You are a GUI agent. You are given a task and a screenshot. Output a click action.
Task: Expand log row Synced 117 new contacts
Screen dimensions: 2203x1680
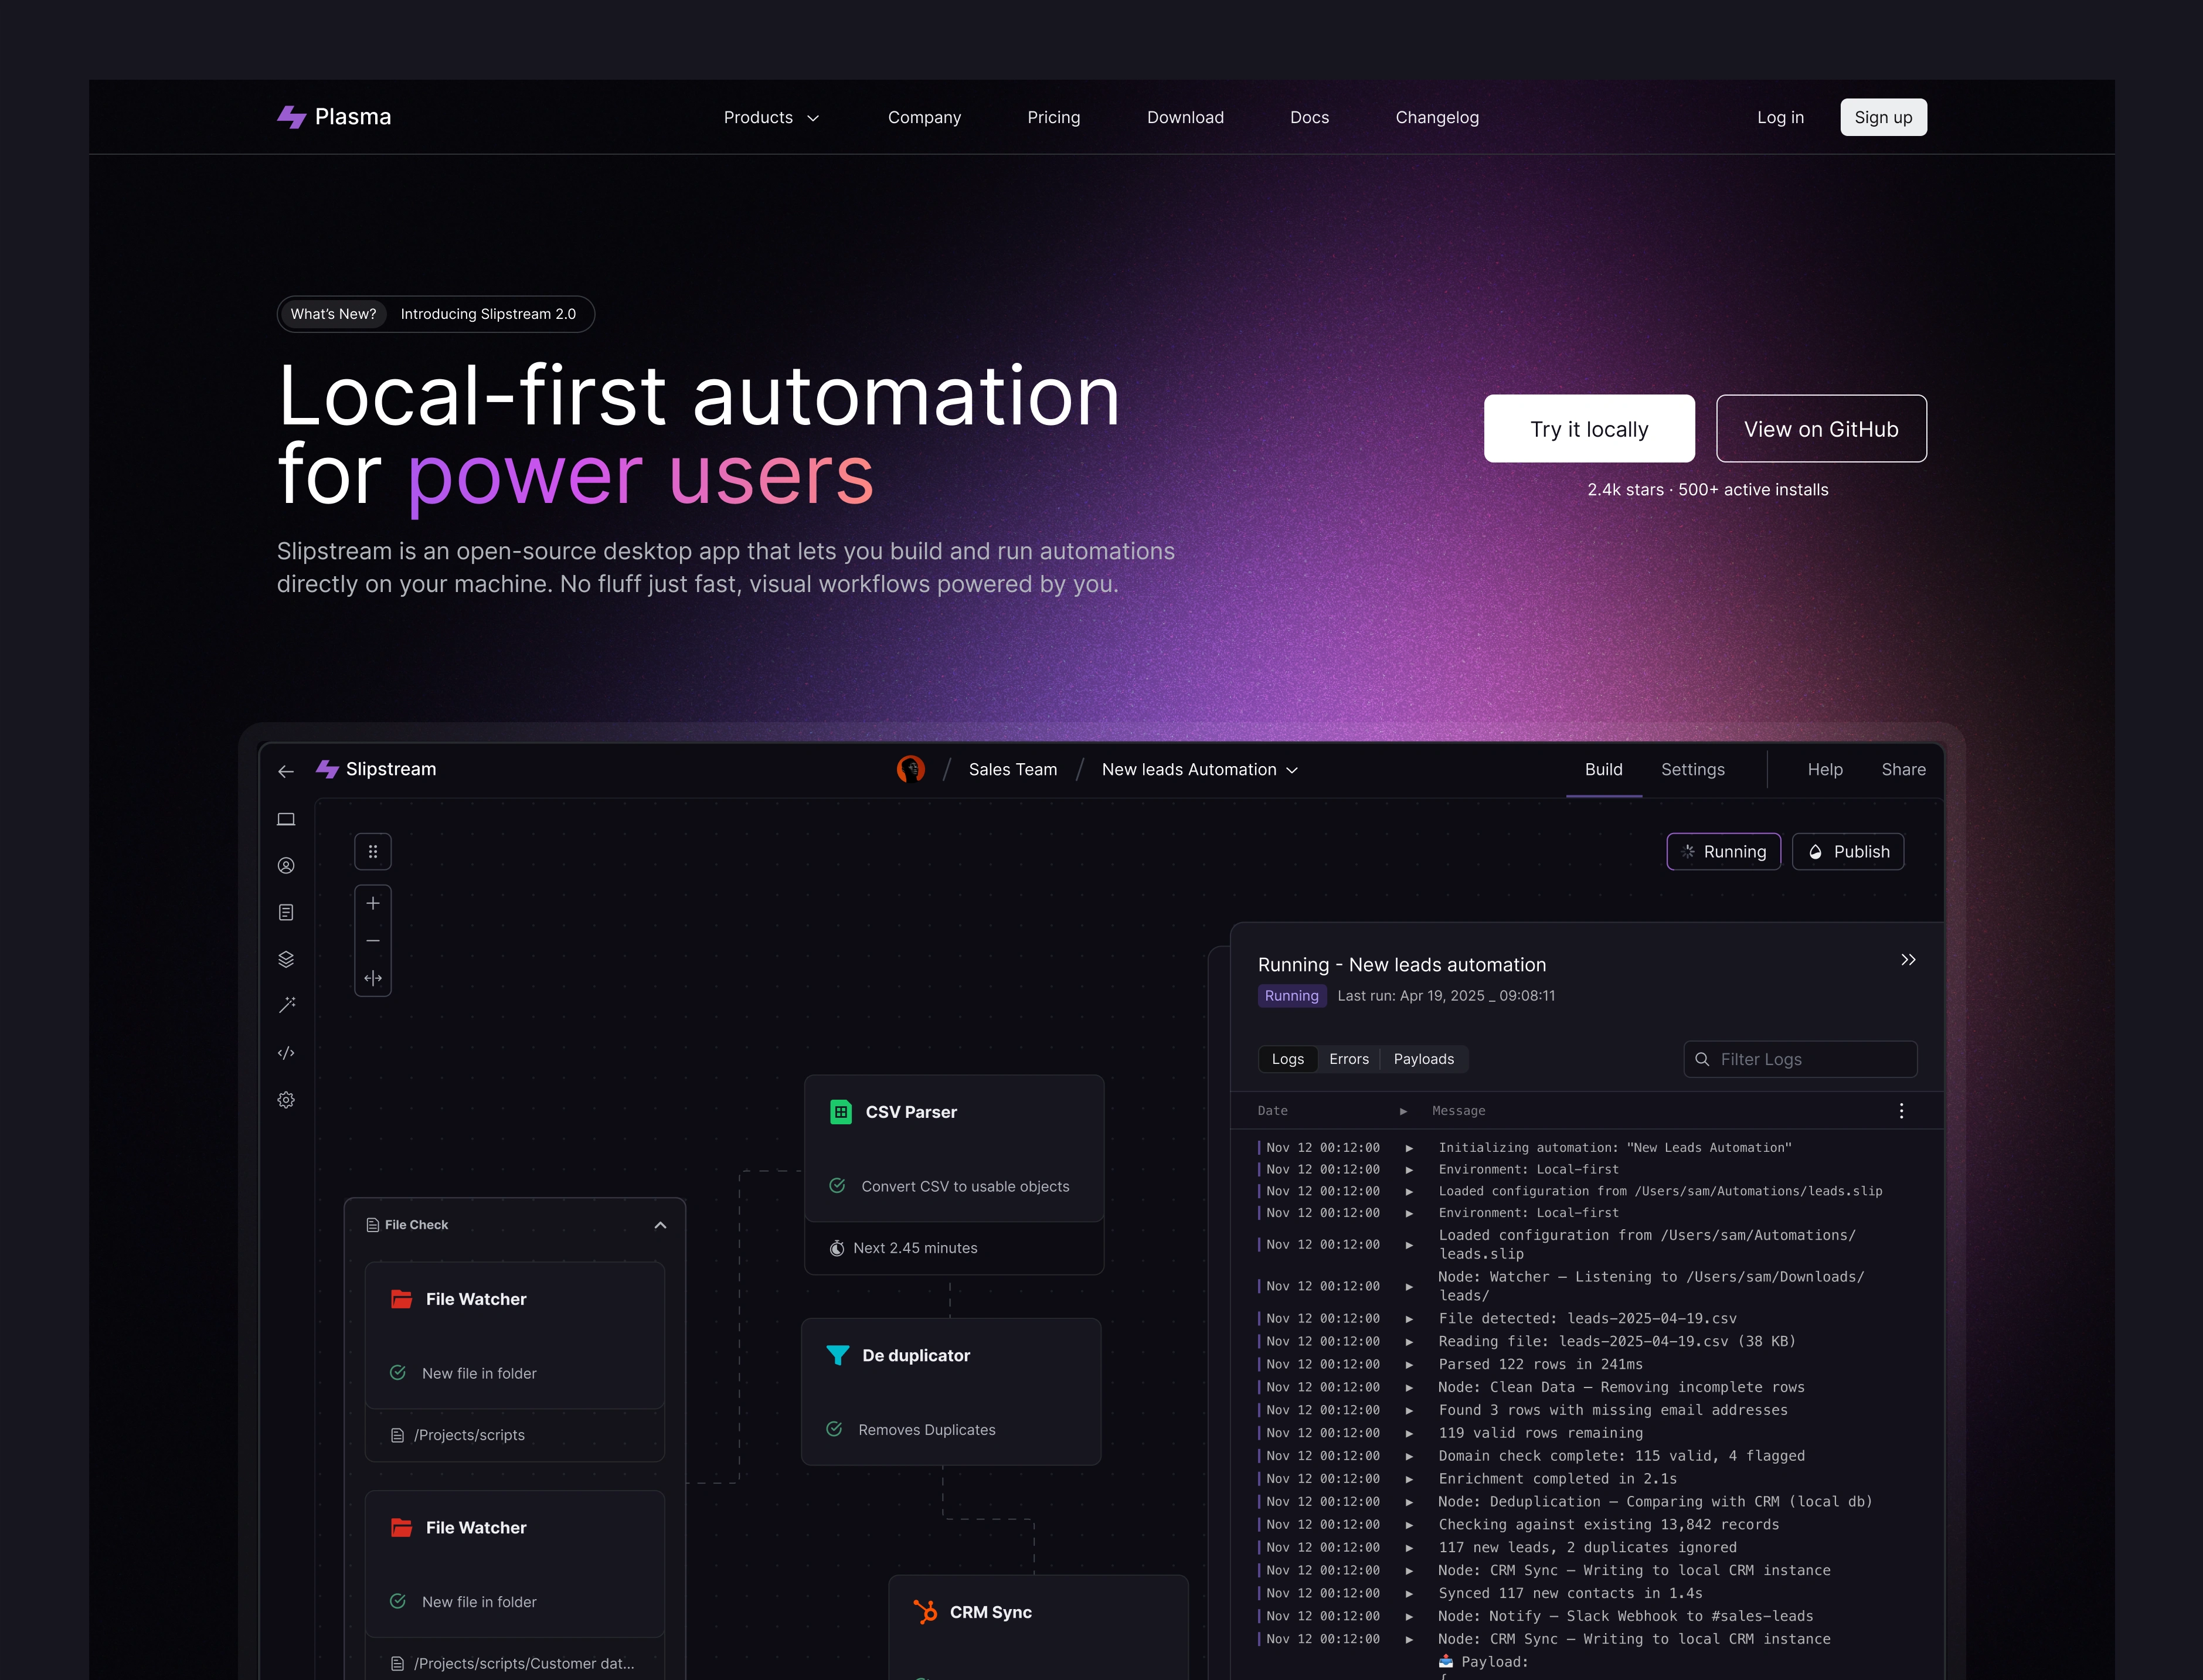(x=1409, y=1594)
